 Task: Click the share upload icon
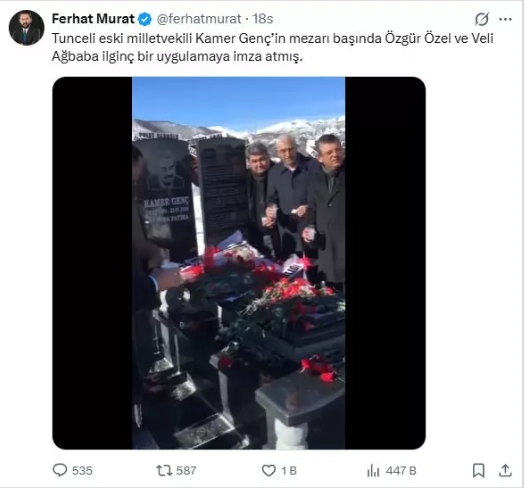pos(505,471)
